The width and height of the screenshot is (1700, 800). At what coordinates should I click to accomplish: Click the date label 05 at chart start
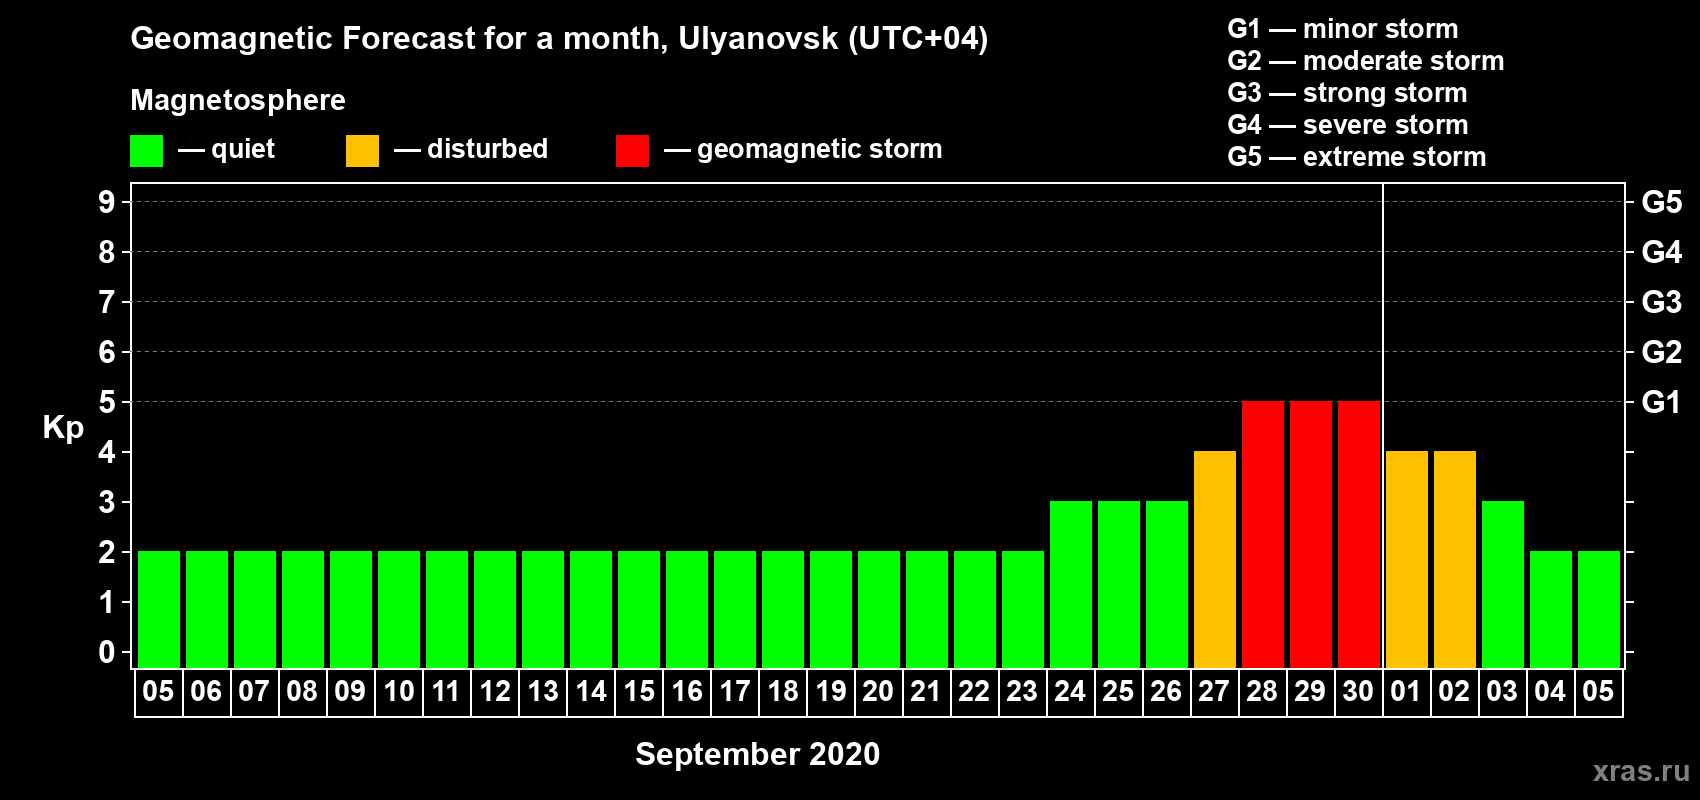tap(158, 691)
